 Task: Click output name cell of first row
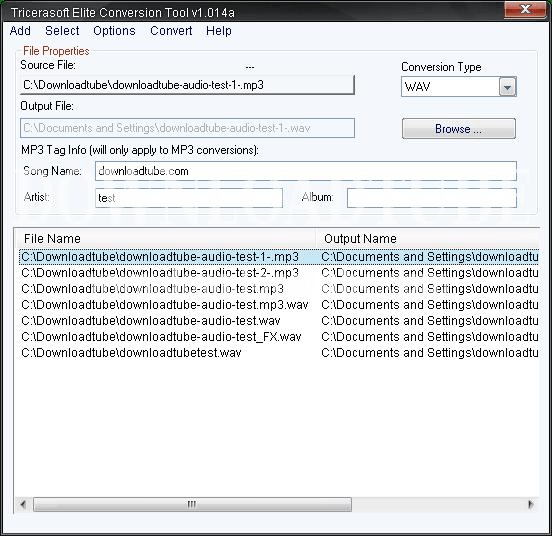pyautogui.click(x=429, y=257)
